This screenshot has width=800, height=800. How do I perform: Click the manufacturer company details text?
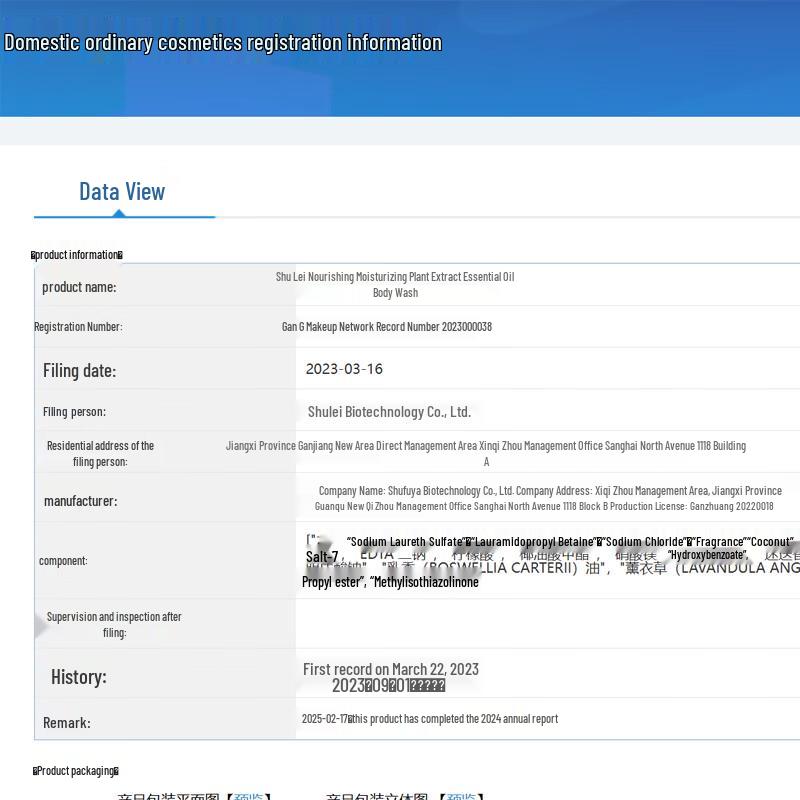[x=549, y=498]
